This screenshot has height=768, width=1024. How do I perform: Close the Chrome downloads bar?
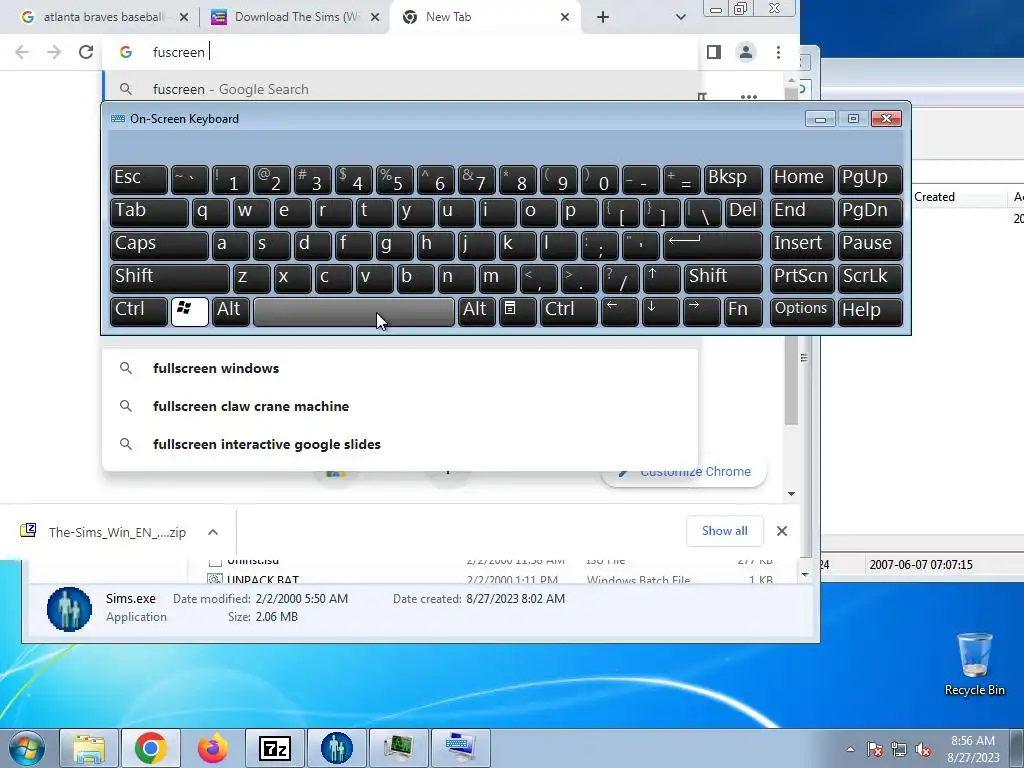pos(782,531)
